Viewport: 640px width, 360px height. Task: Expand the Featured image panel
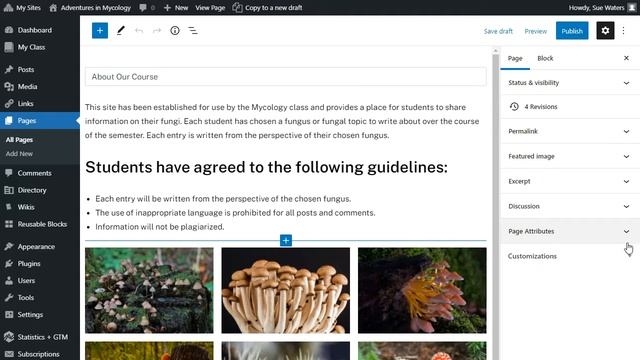coord(569,156)
